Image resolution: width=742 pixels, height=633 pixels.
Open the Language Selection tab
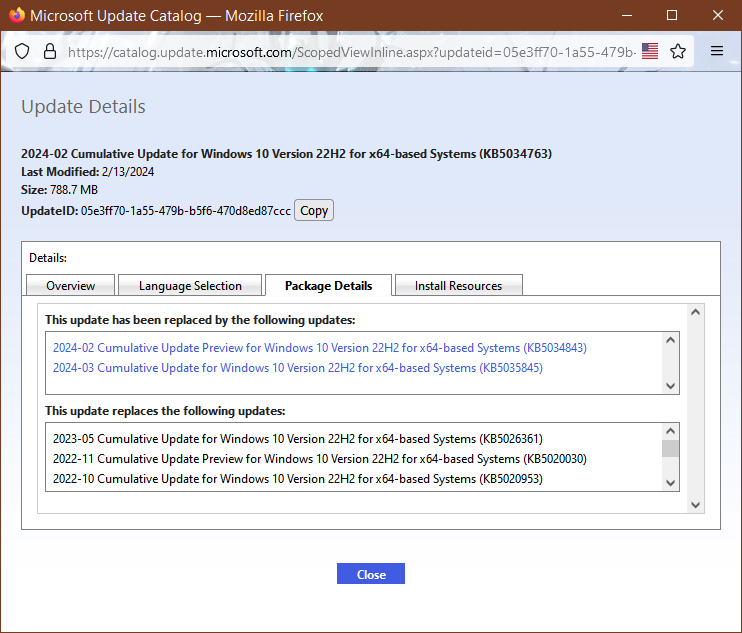coord(190,286)
